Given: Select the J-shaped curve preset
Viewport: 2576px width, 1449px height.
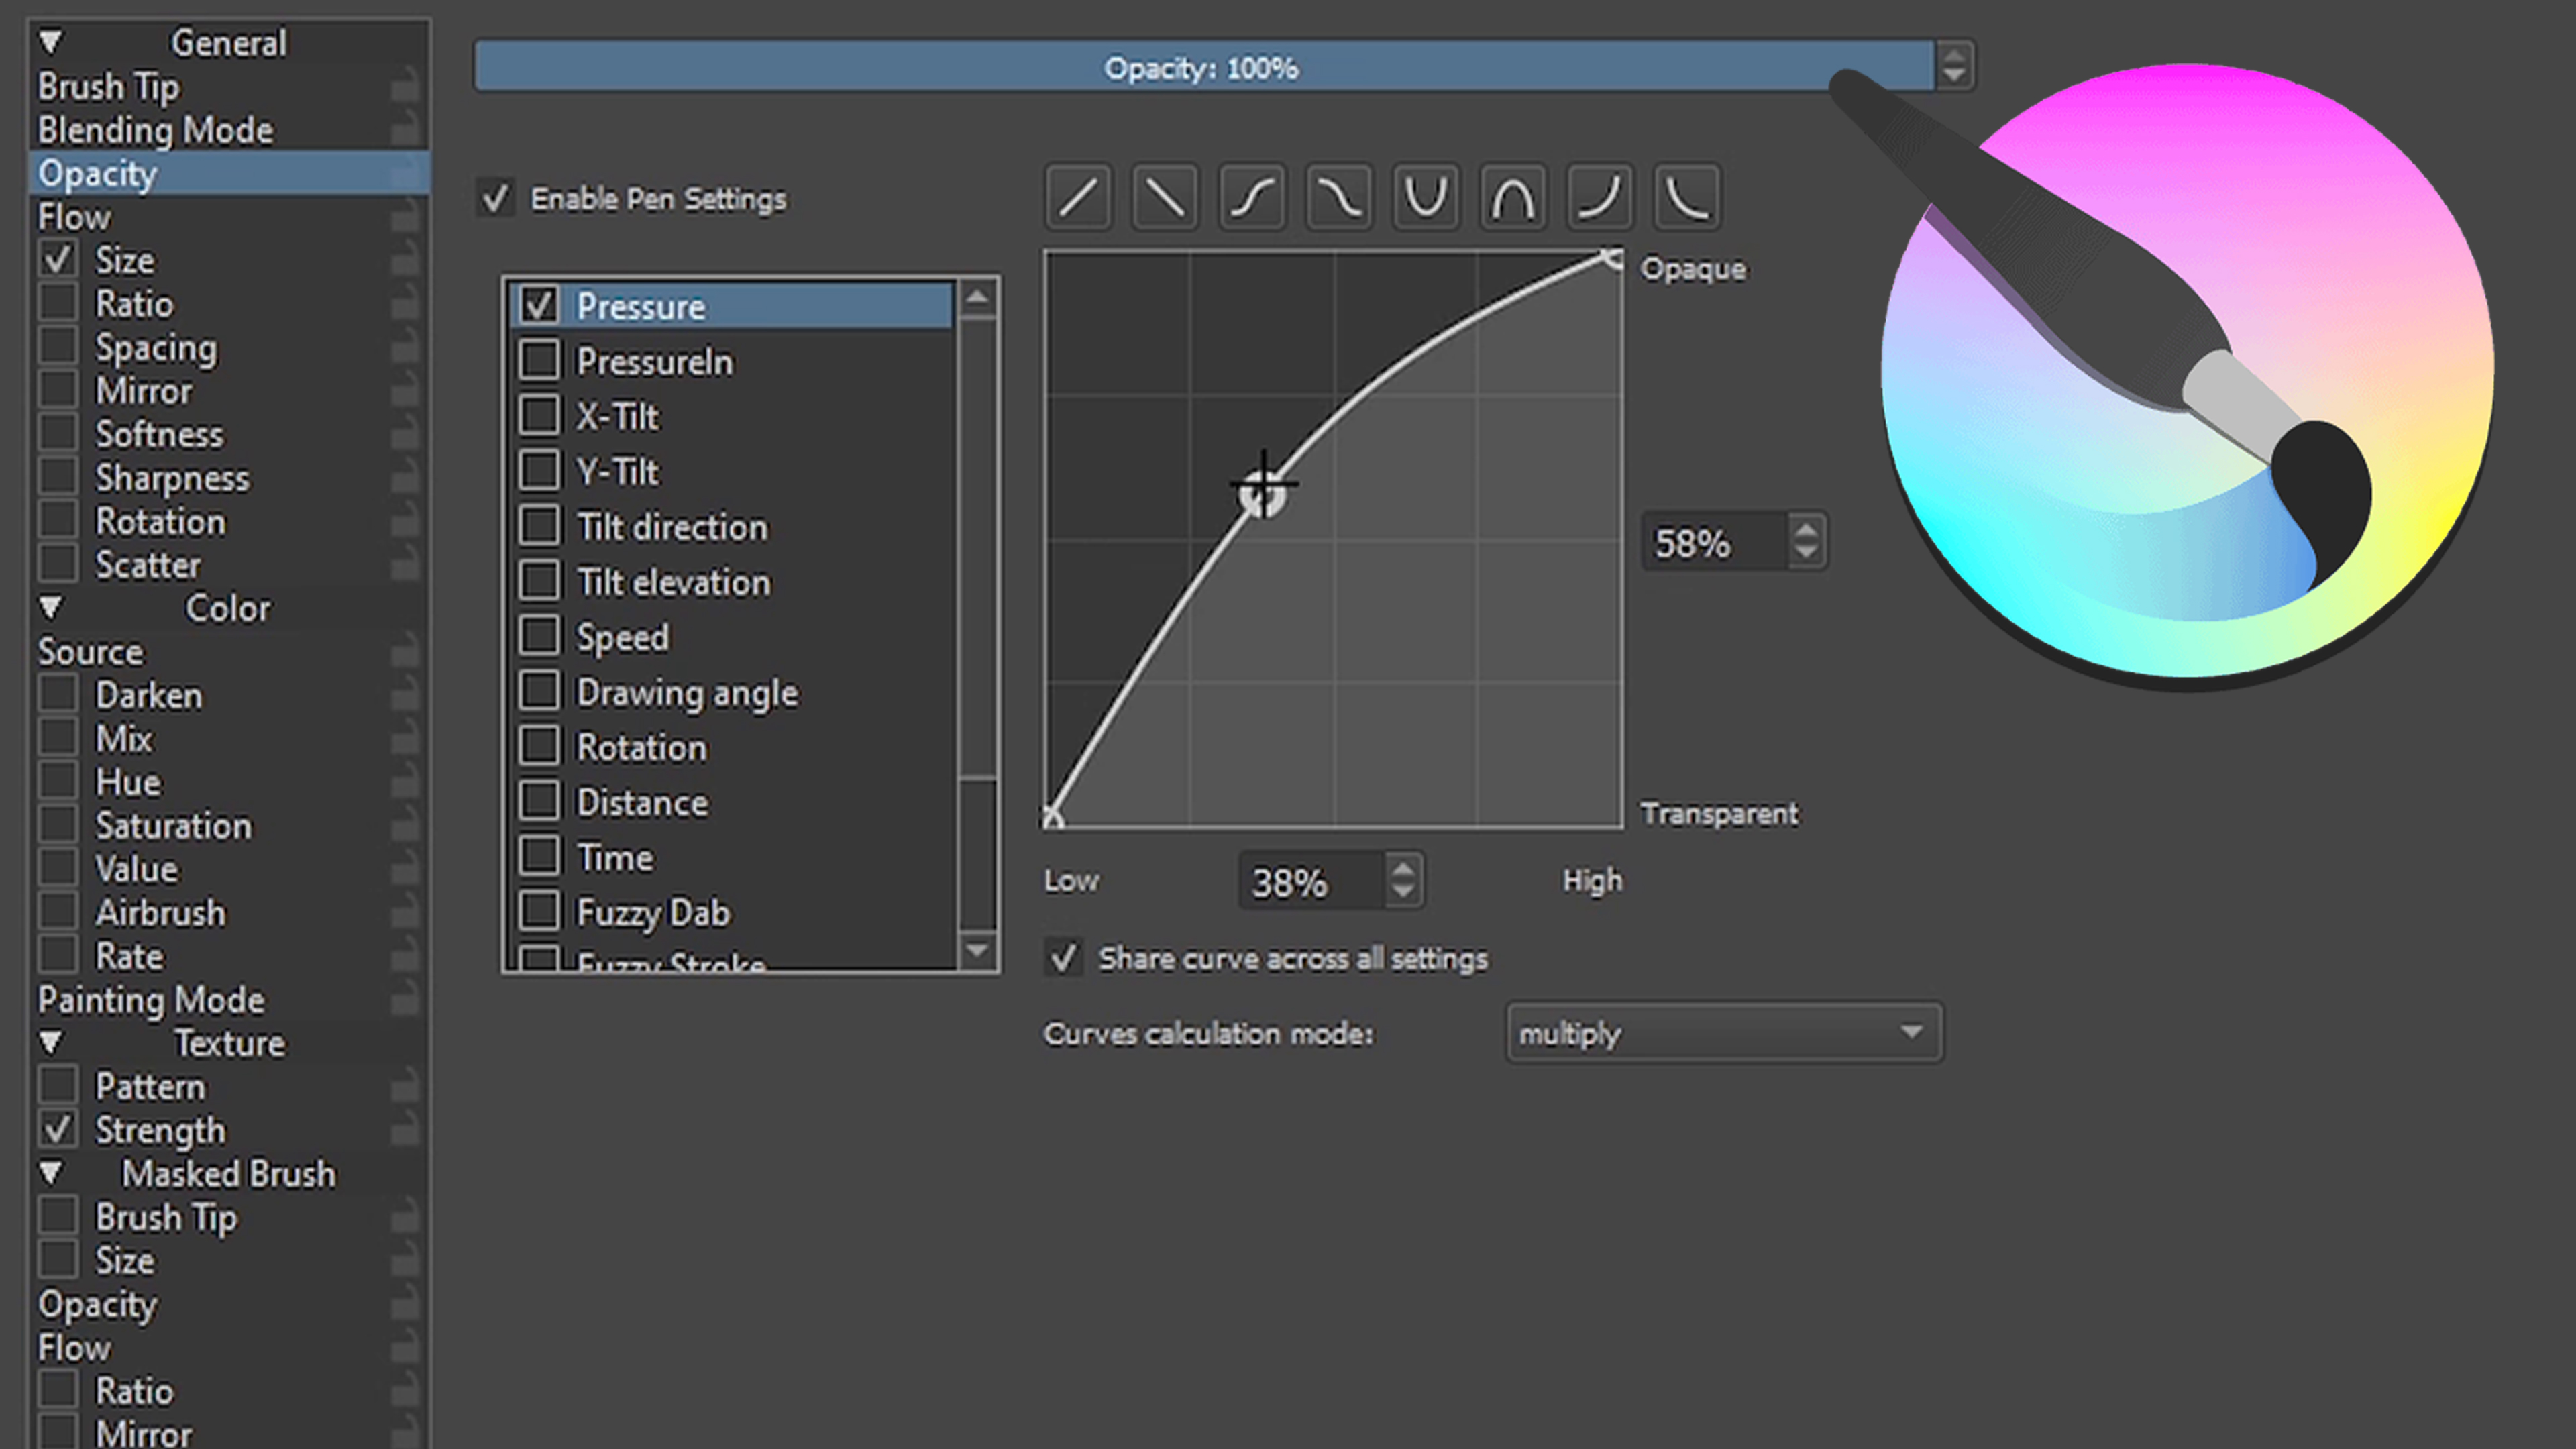Looking at the screenshot, I should pos(1600,197).
